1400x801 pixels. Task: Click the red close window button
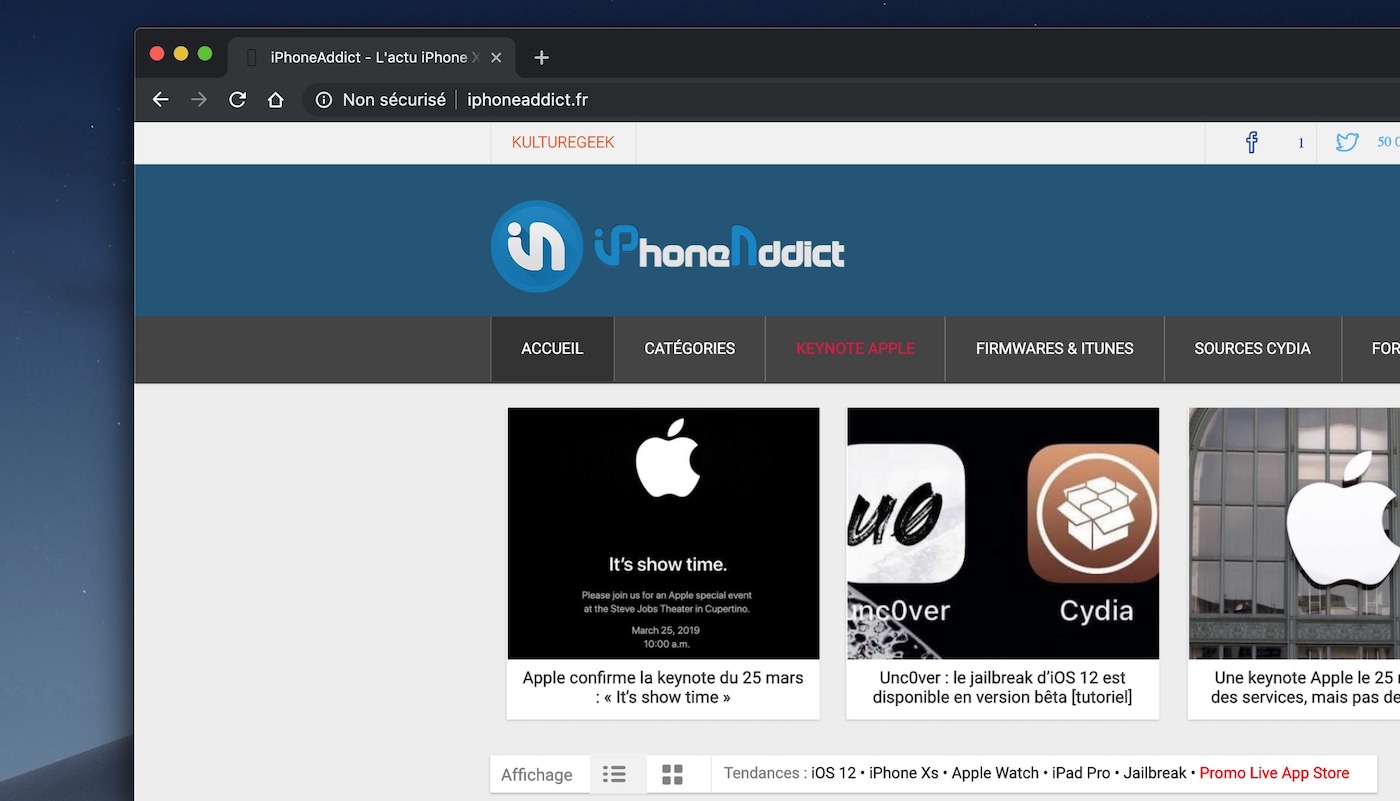(x=157, y=54)
